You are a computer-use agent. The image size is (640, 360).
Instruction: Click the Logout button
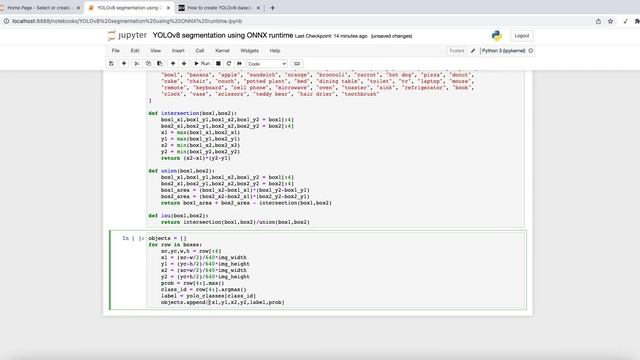click(x=522, y=36)
